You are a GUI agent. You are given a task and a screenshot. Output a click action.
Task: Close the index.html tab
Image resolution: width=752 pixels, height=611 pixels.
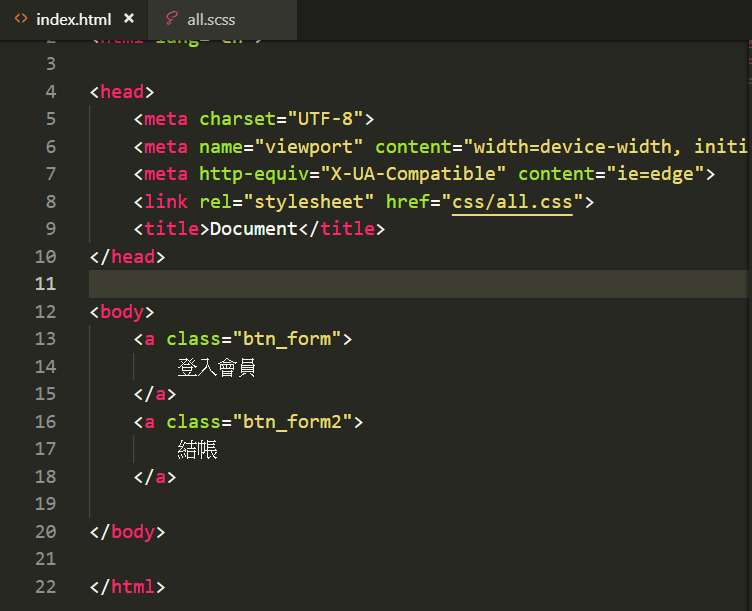(129, 19)
